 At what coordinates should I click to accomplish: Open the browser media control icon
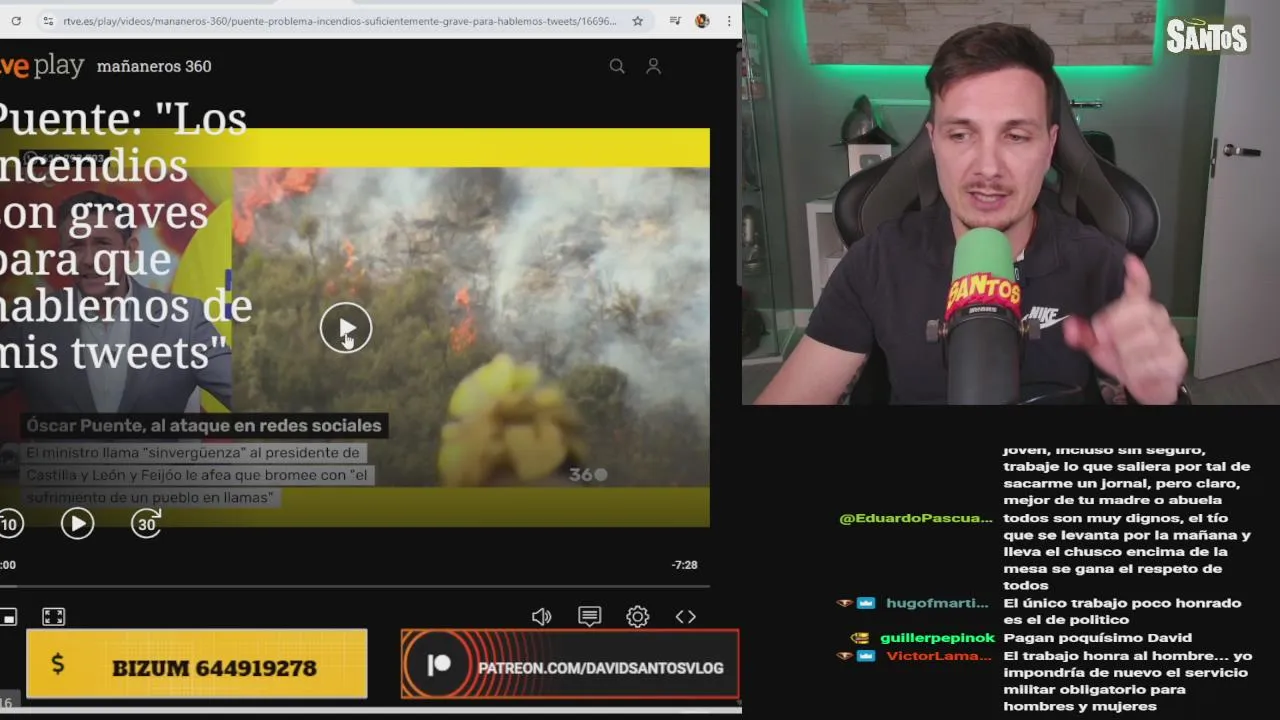675,20
